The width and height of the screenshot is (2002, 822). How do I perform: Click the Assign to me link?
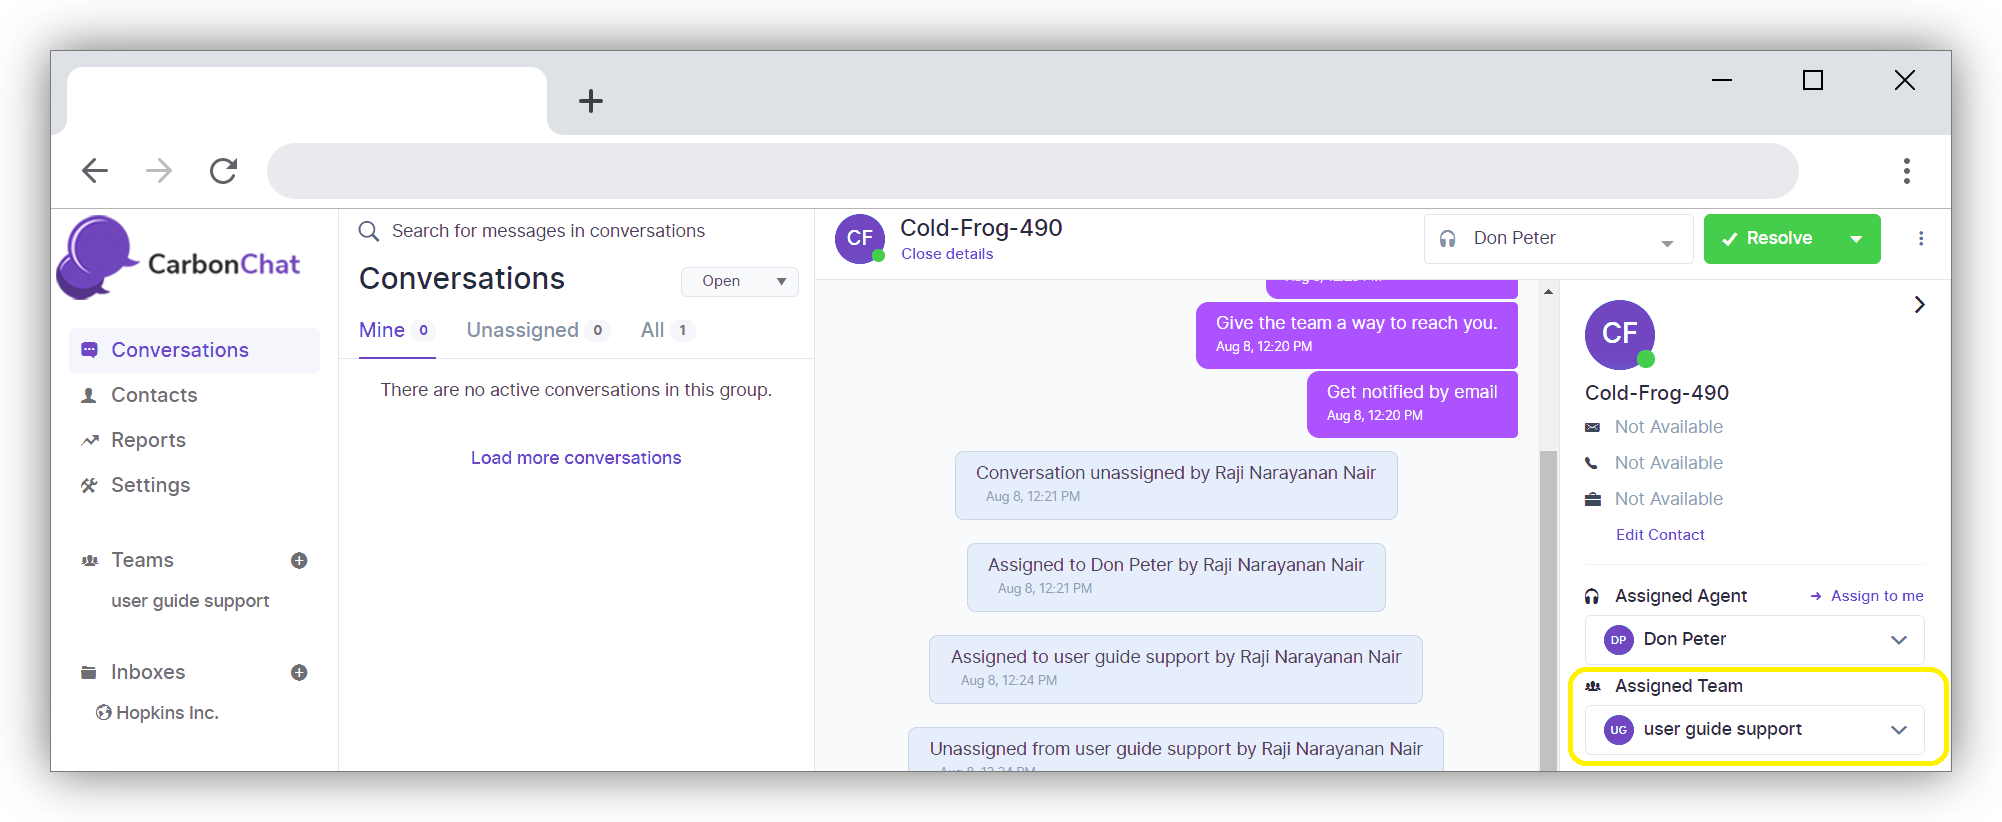pos(1876,596)
